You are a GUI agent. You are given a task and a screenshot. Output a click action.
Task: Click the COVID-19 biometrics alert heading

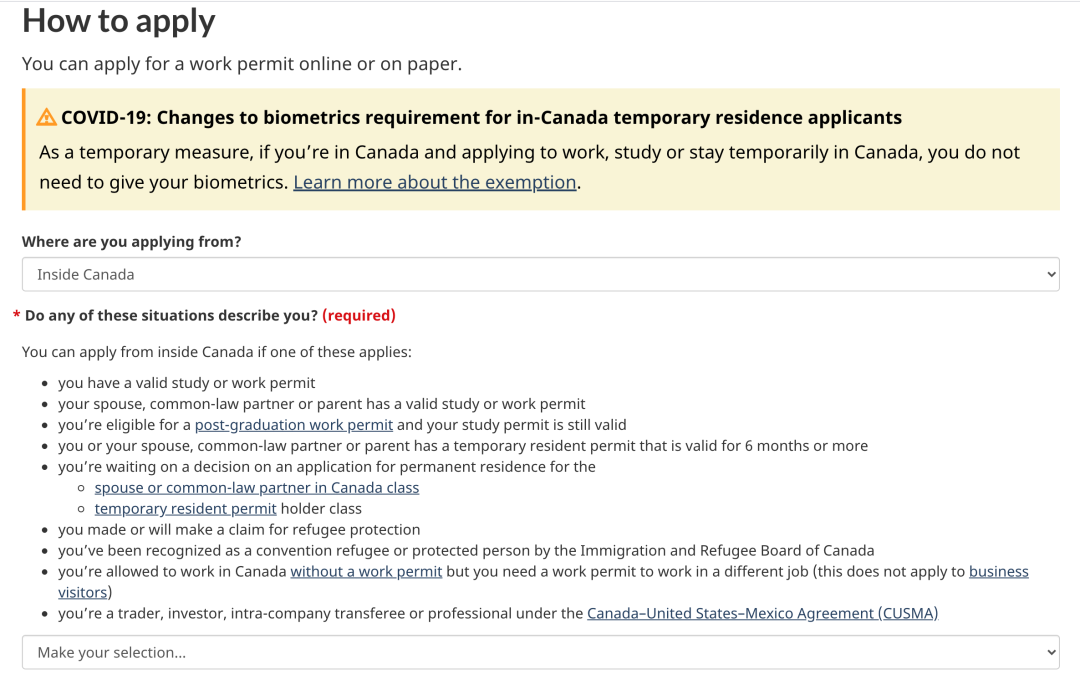tap(481, 118)
